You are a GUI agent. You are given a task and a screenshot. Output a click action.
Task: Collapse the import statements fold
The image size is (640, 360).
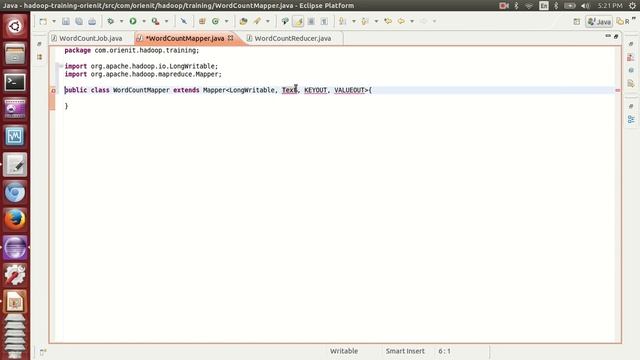60,66
